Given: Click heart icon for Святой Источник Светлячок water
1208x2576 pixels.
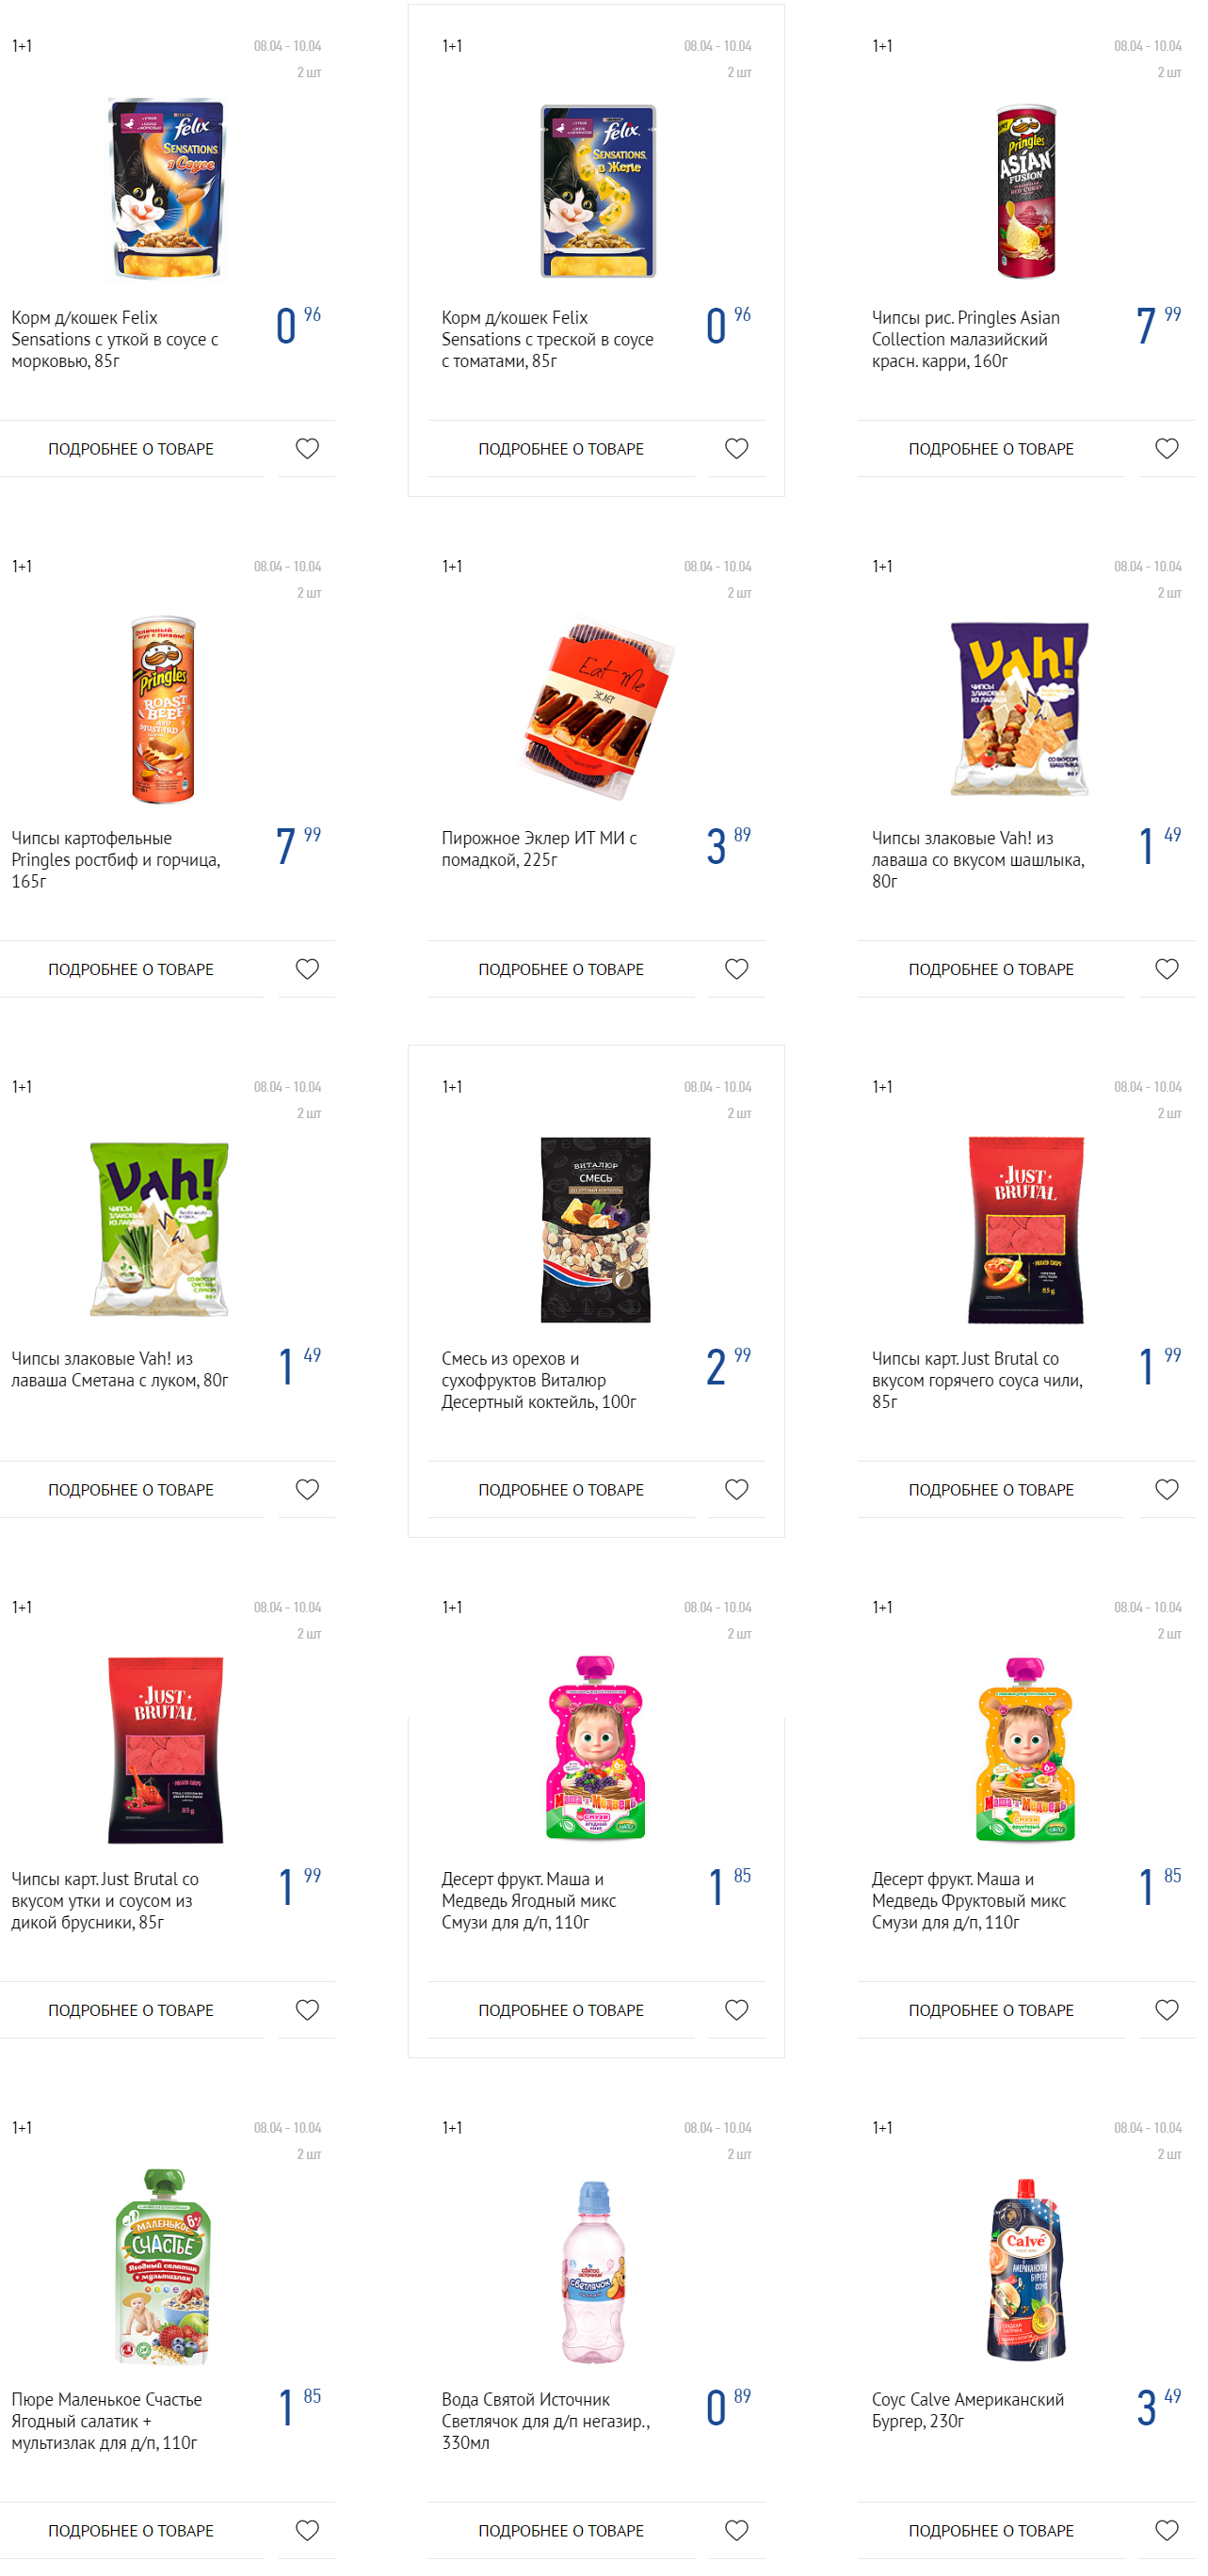Looking at the screenshot, I should (736, 2528).
